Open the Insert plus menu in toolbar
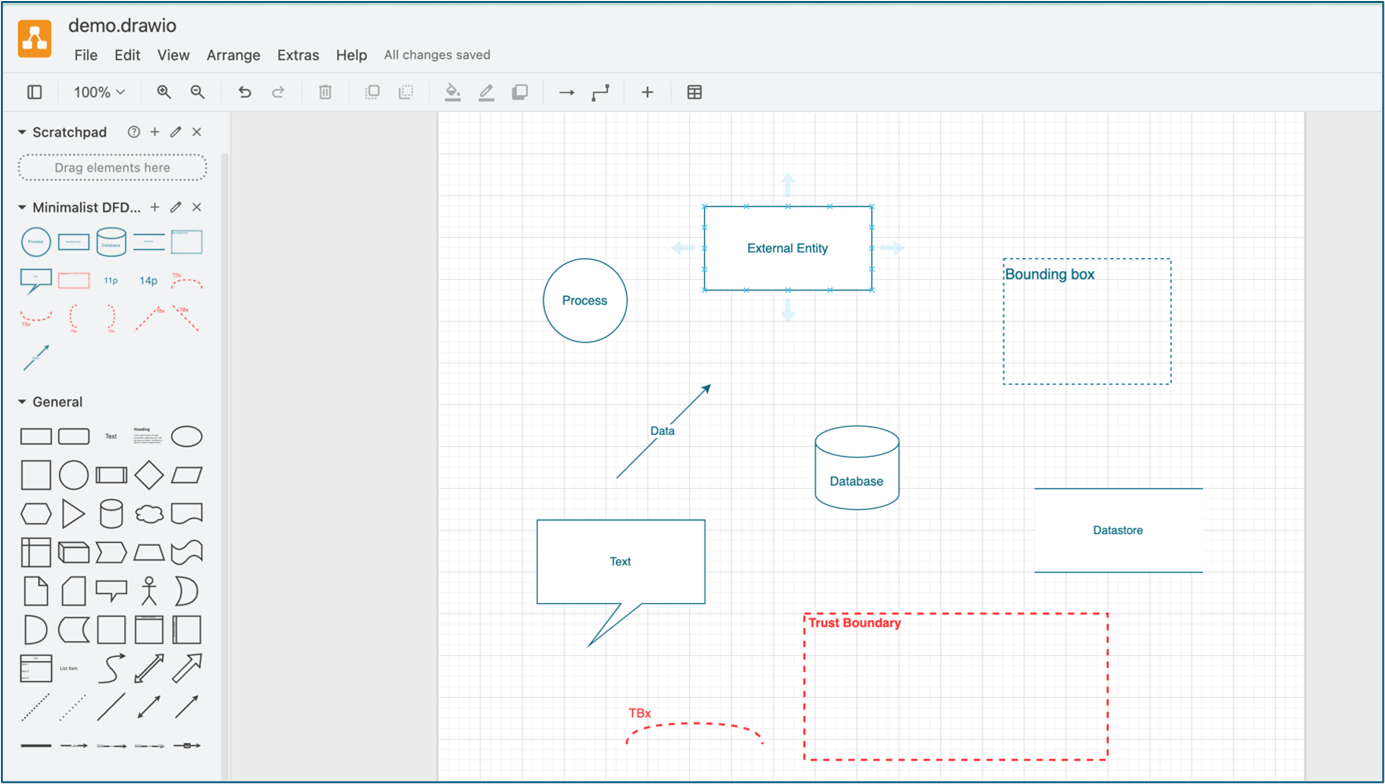The height and width of the screenshot is (784, 1385). [x=647, y=92]
